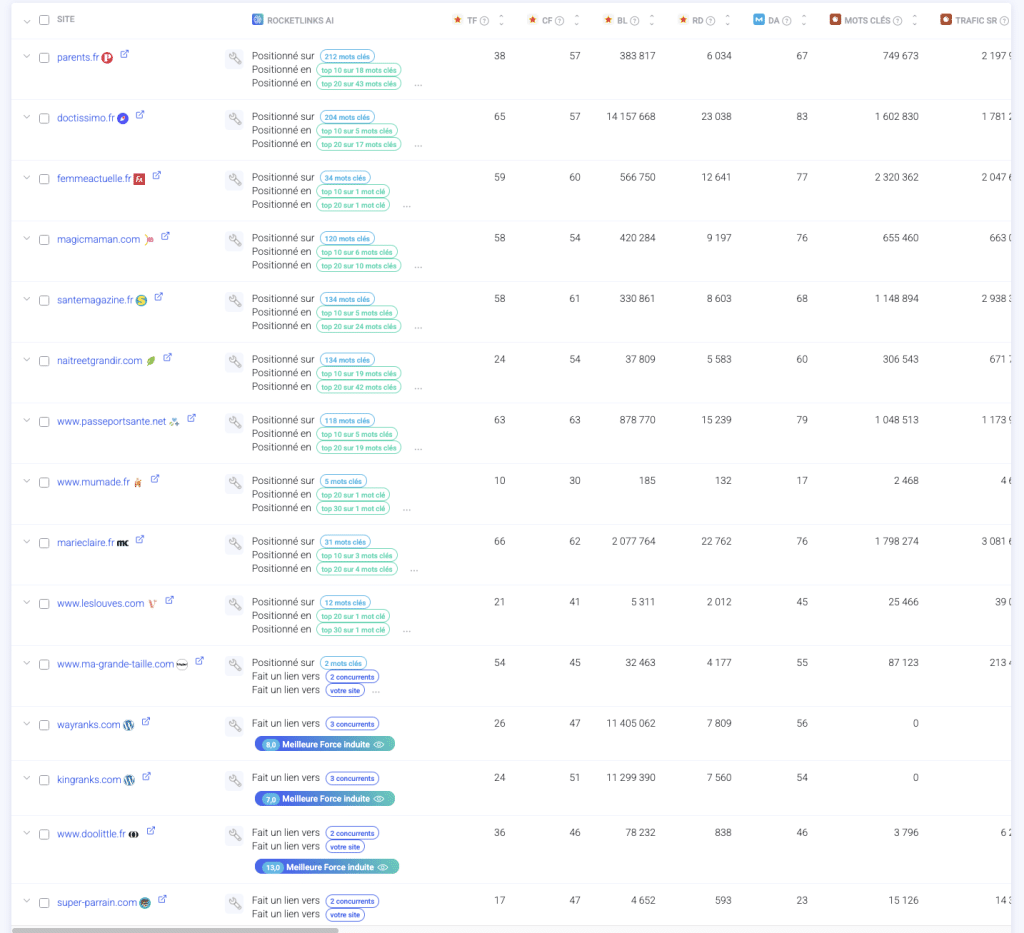This screenshot has width=1024, height=933.
Task: Click the wrench tool icon for doctissimo.fr
Action: click(234, 119)
